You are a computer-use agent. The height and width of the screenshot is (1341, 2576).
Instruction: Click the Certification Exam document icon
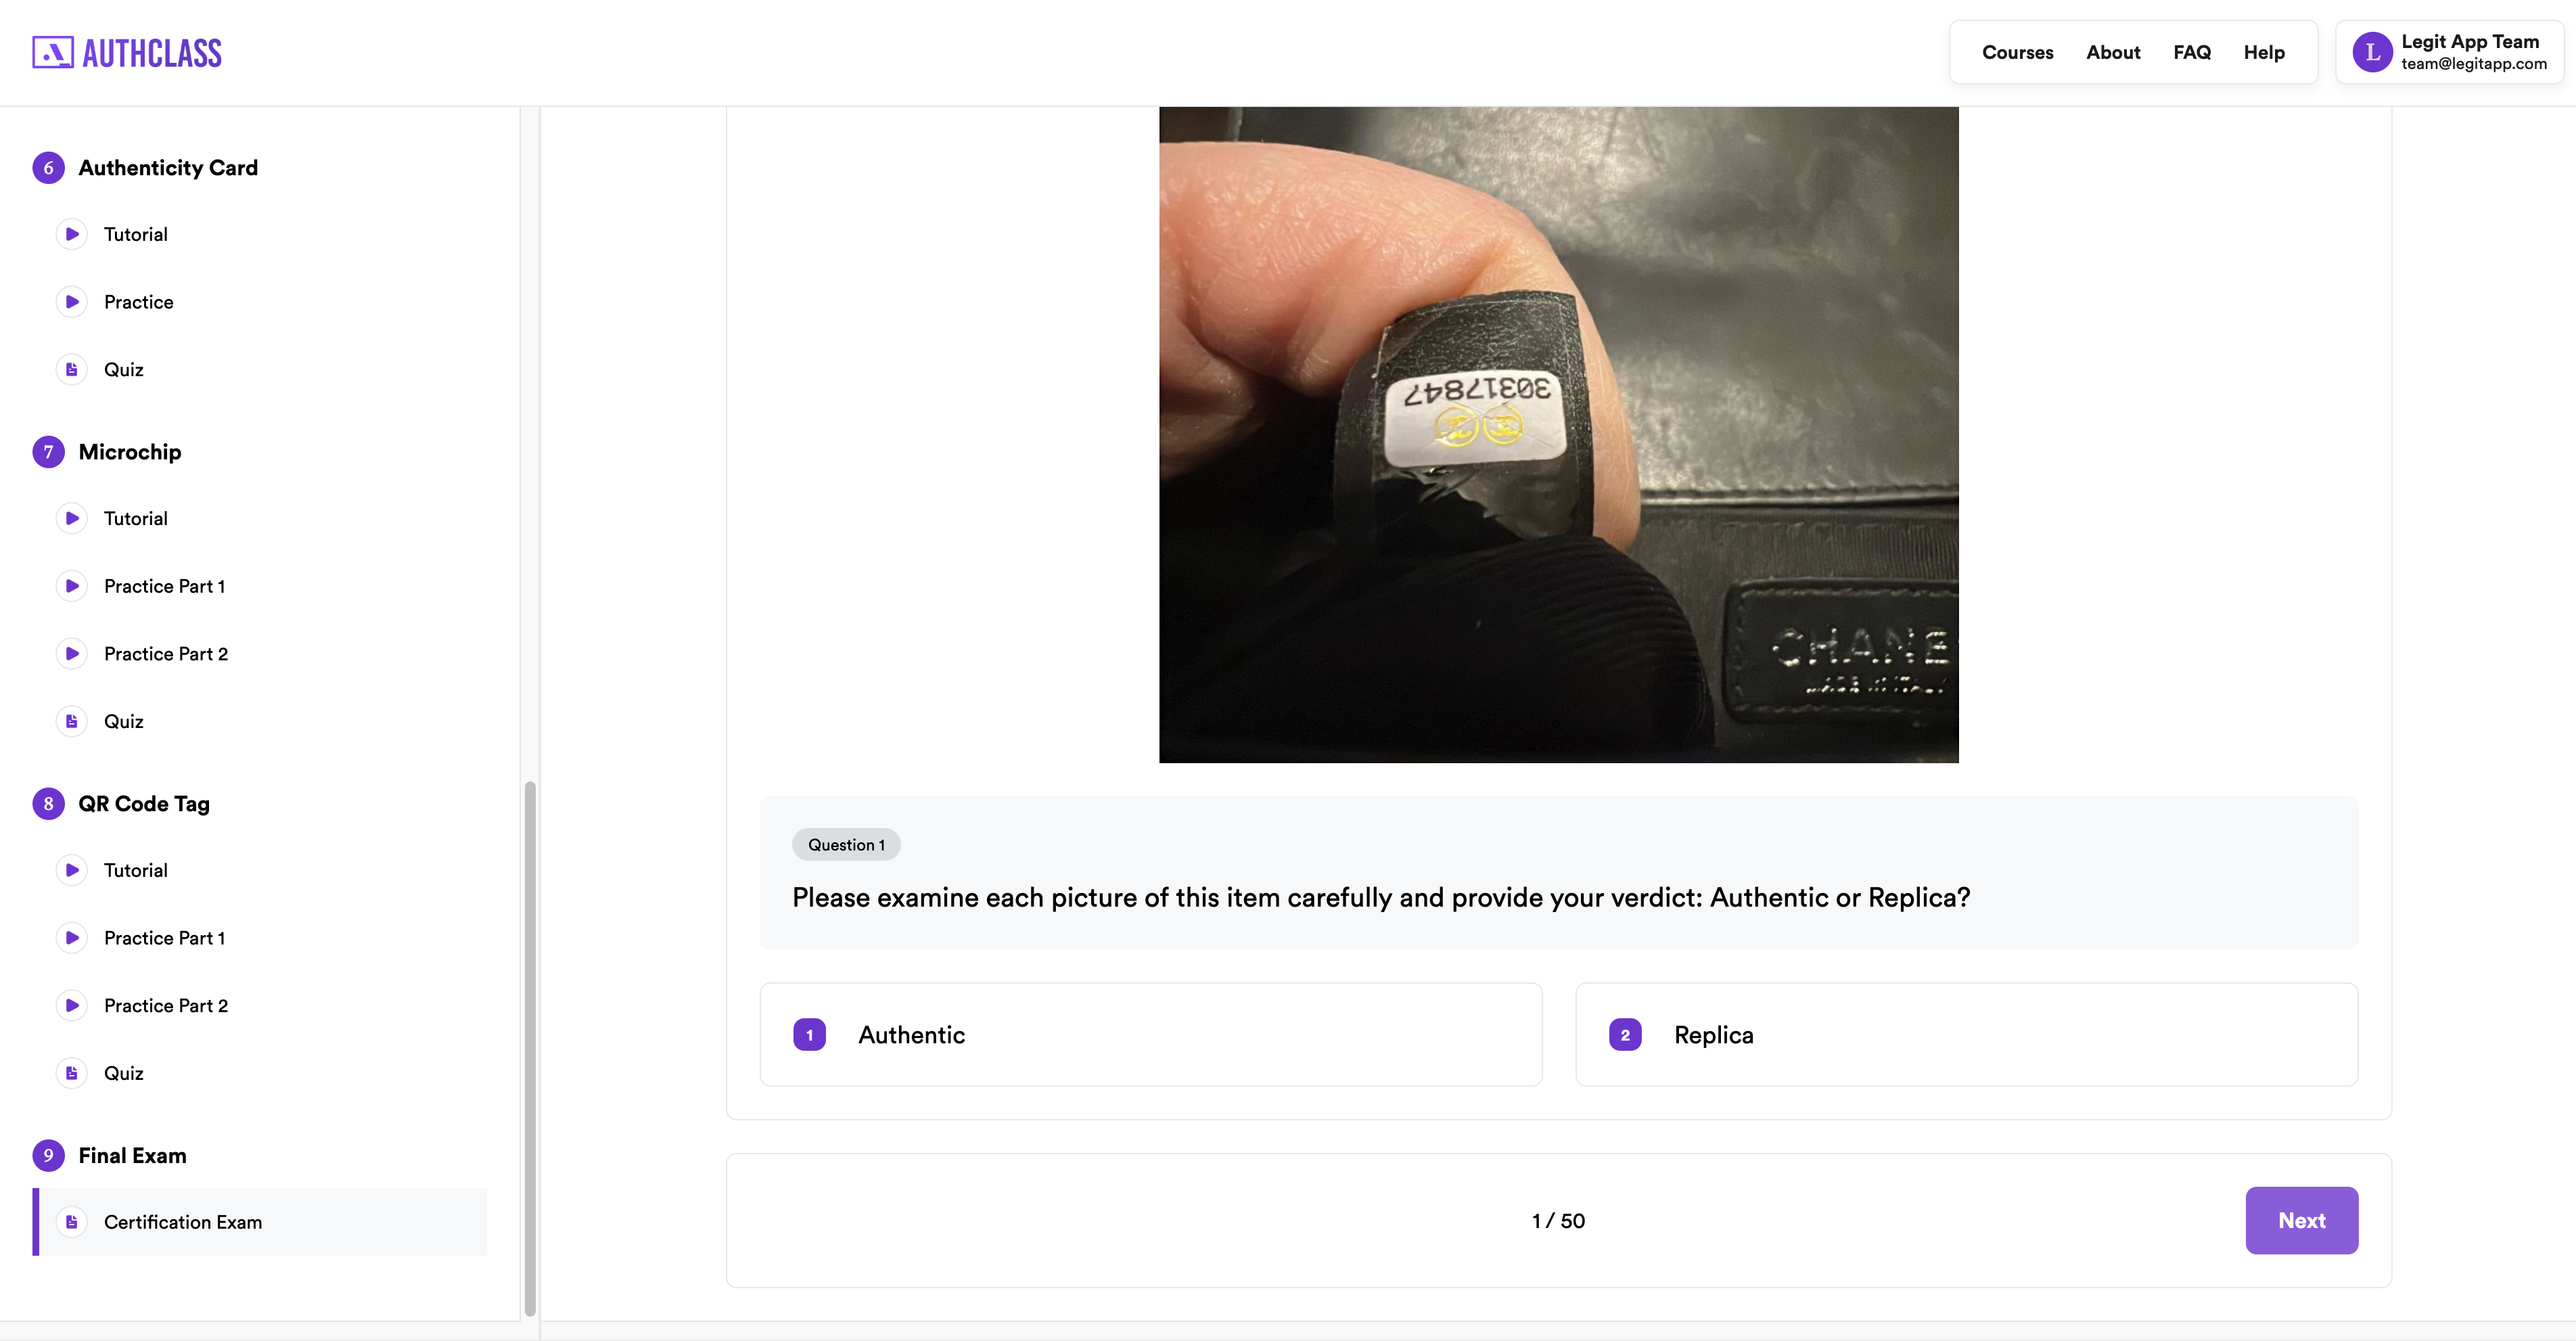72,1222
